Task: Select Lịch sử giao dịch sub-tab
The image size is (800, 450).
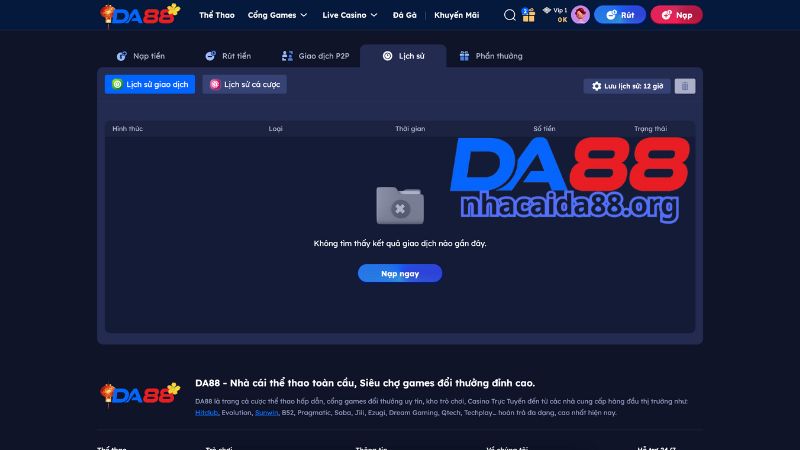Action: pyautogui.click(x=150, y=84)
